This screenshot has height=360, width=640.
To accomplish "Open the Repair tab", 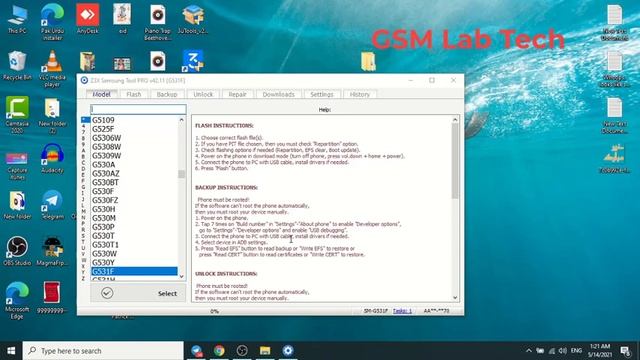I will coord(238,94).
